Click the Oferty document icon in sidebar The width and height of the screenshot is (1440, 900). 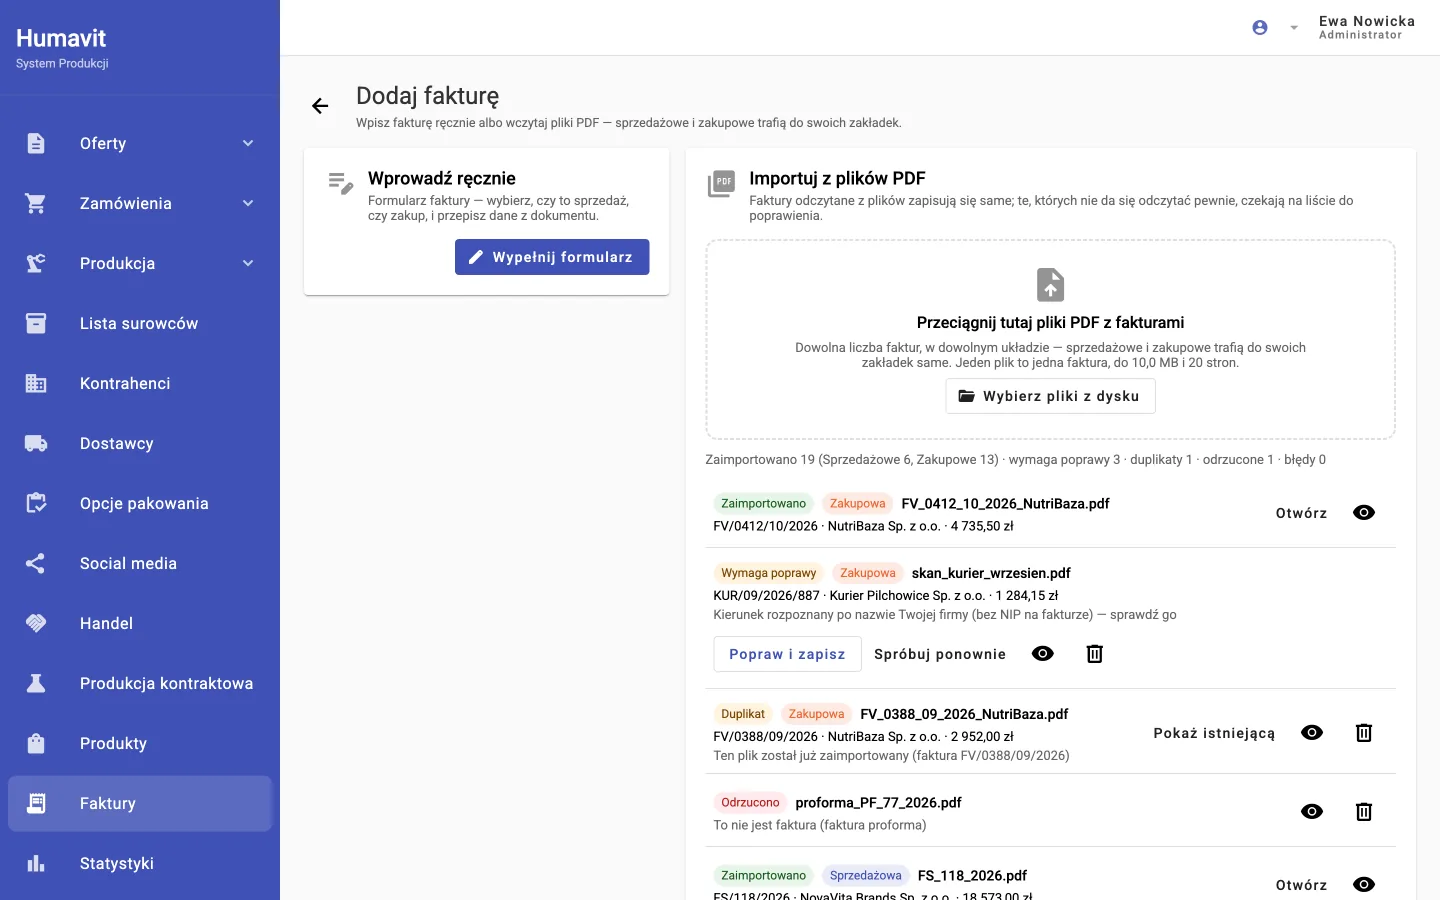36,143
